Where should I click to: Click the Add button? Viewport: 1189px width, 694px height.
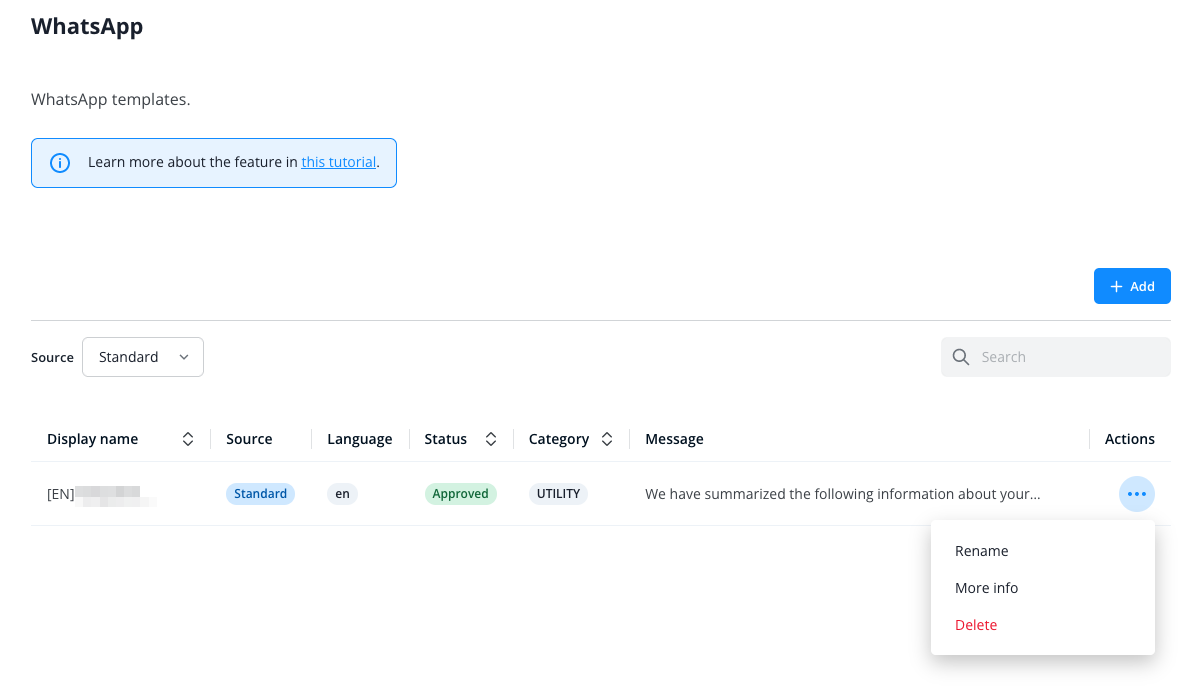[1131, 286]
